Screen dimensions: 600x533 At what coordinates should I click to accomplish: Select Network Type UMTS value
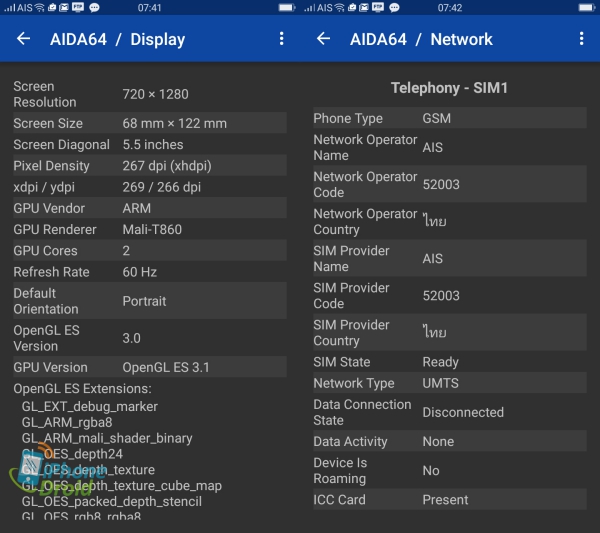click(440, 383)
